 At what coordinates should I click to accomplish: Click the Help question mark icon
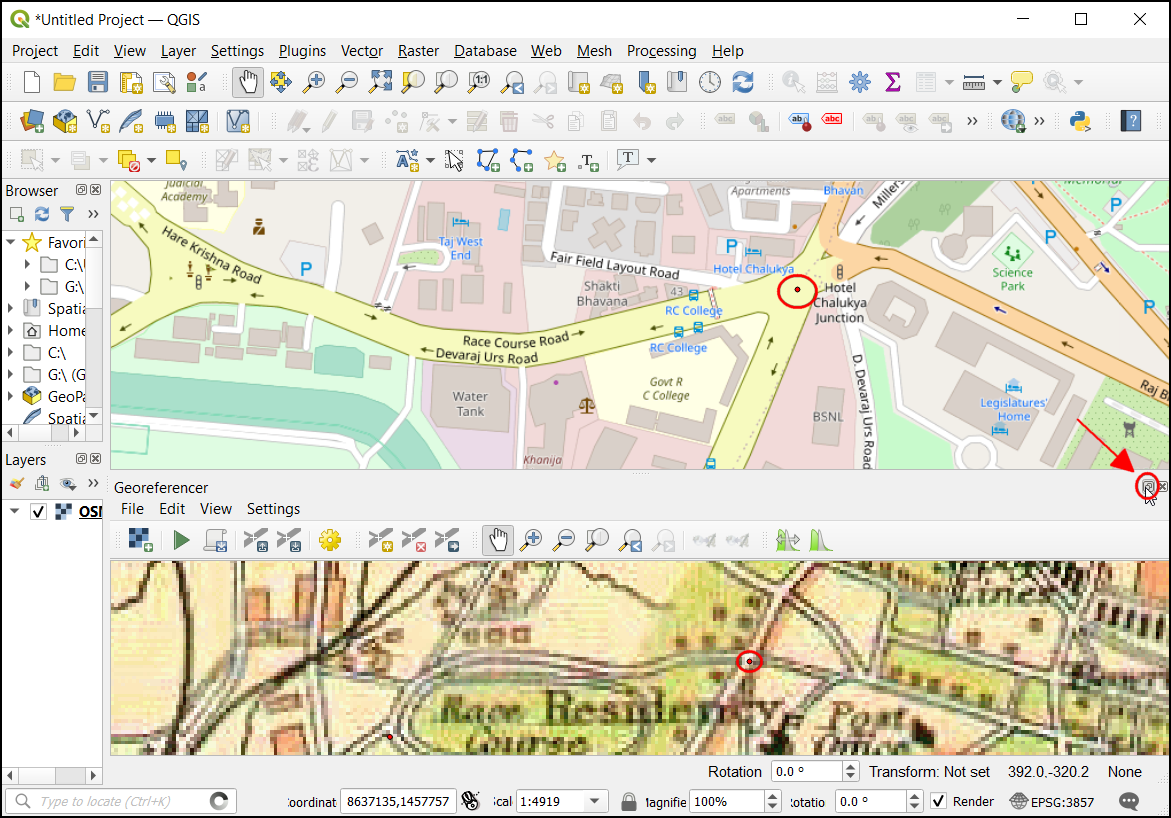1131,120
